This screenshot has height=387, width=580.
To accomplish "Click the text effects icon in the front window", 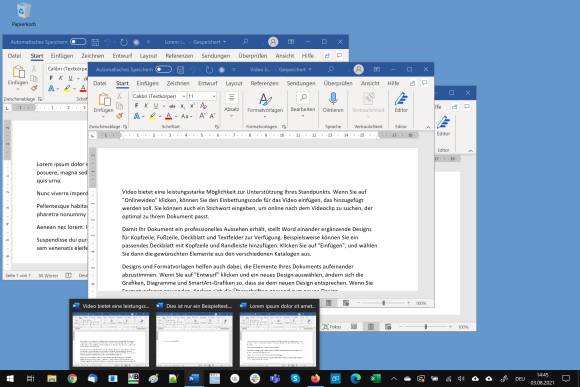I will (136, 116).
